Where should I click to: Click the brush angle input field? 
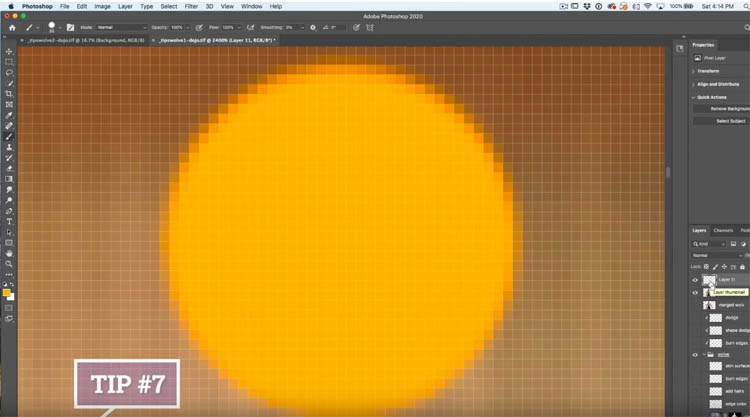(x=338, y=28)
